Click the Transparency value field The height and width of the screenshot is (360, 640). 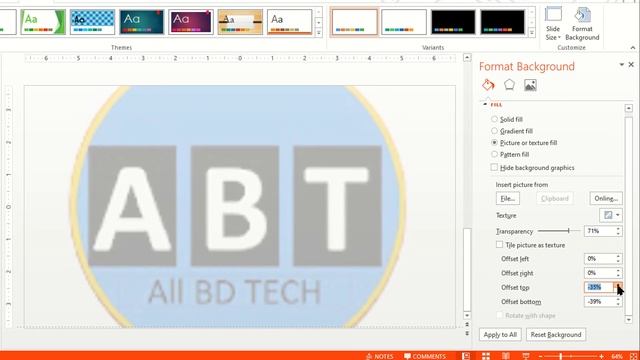click(600, 231)
